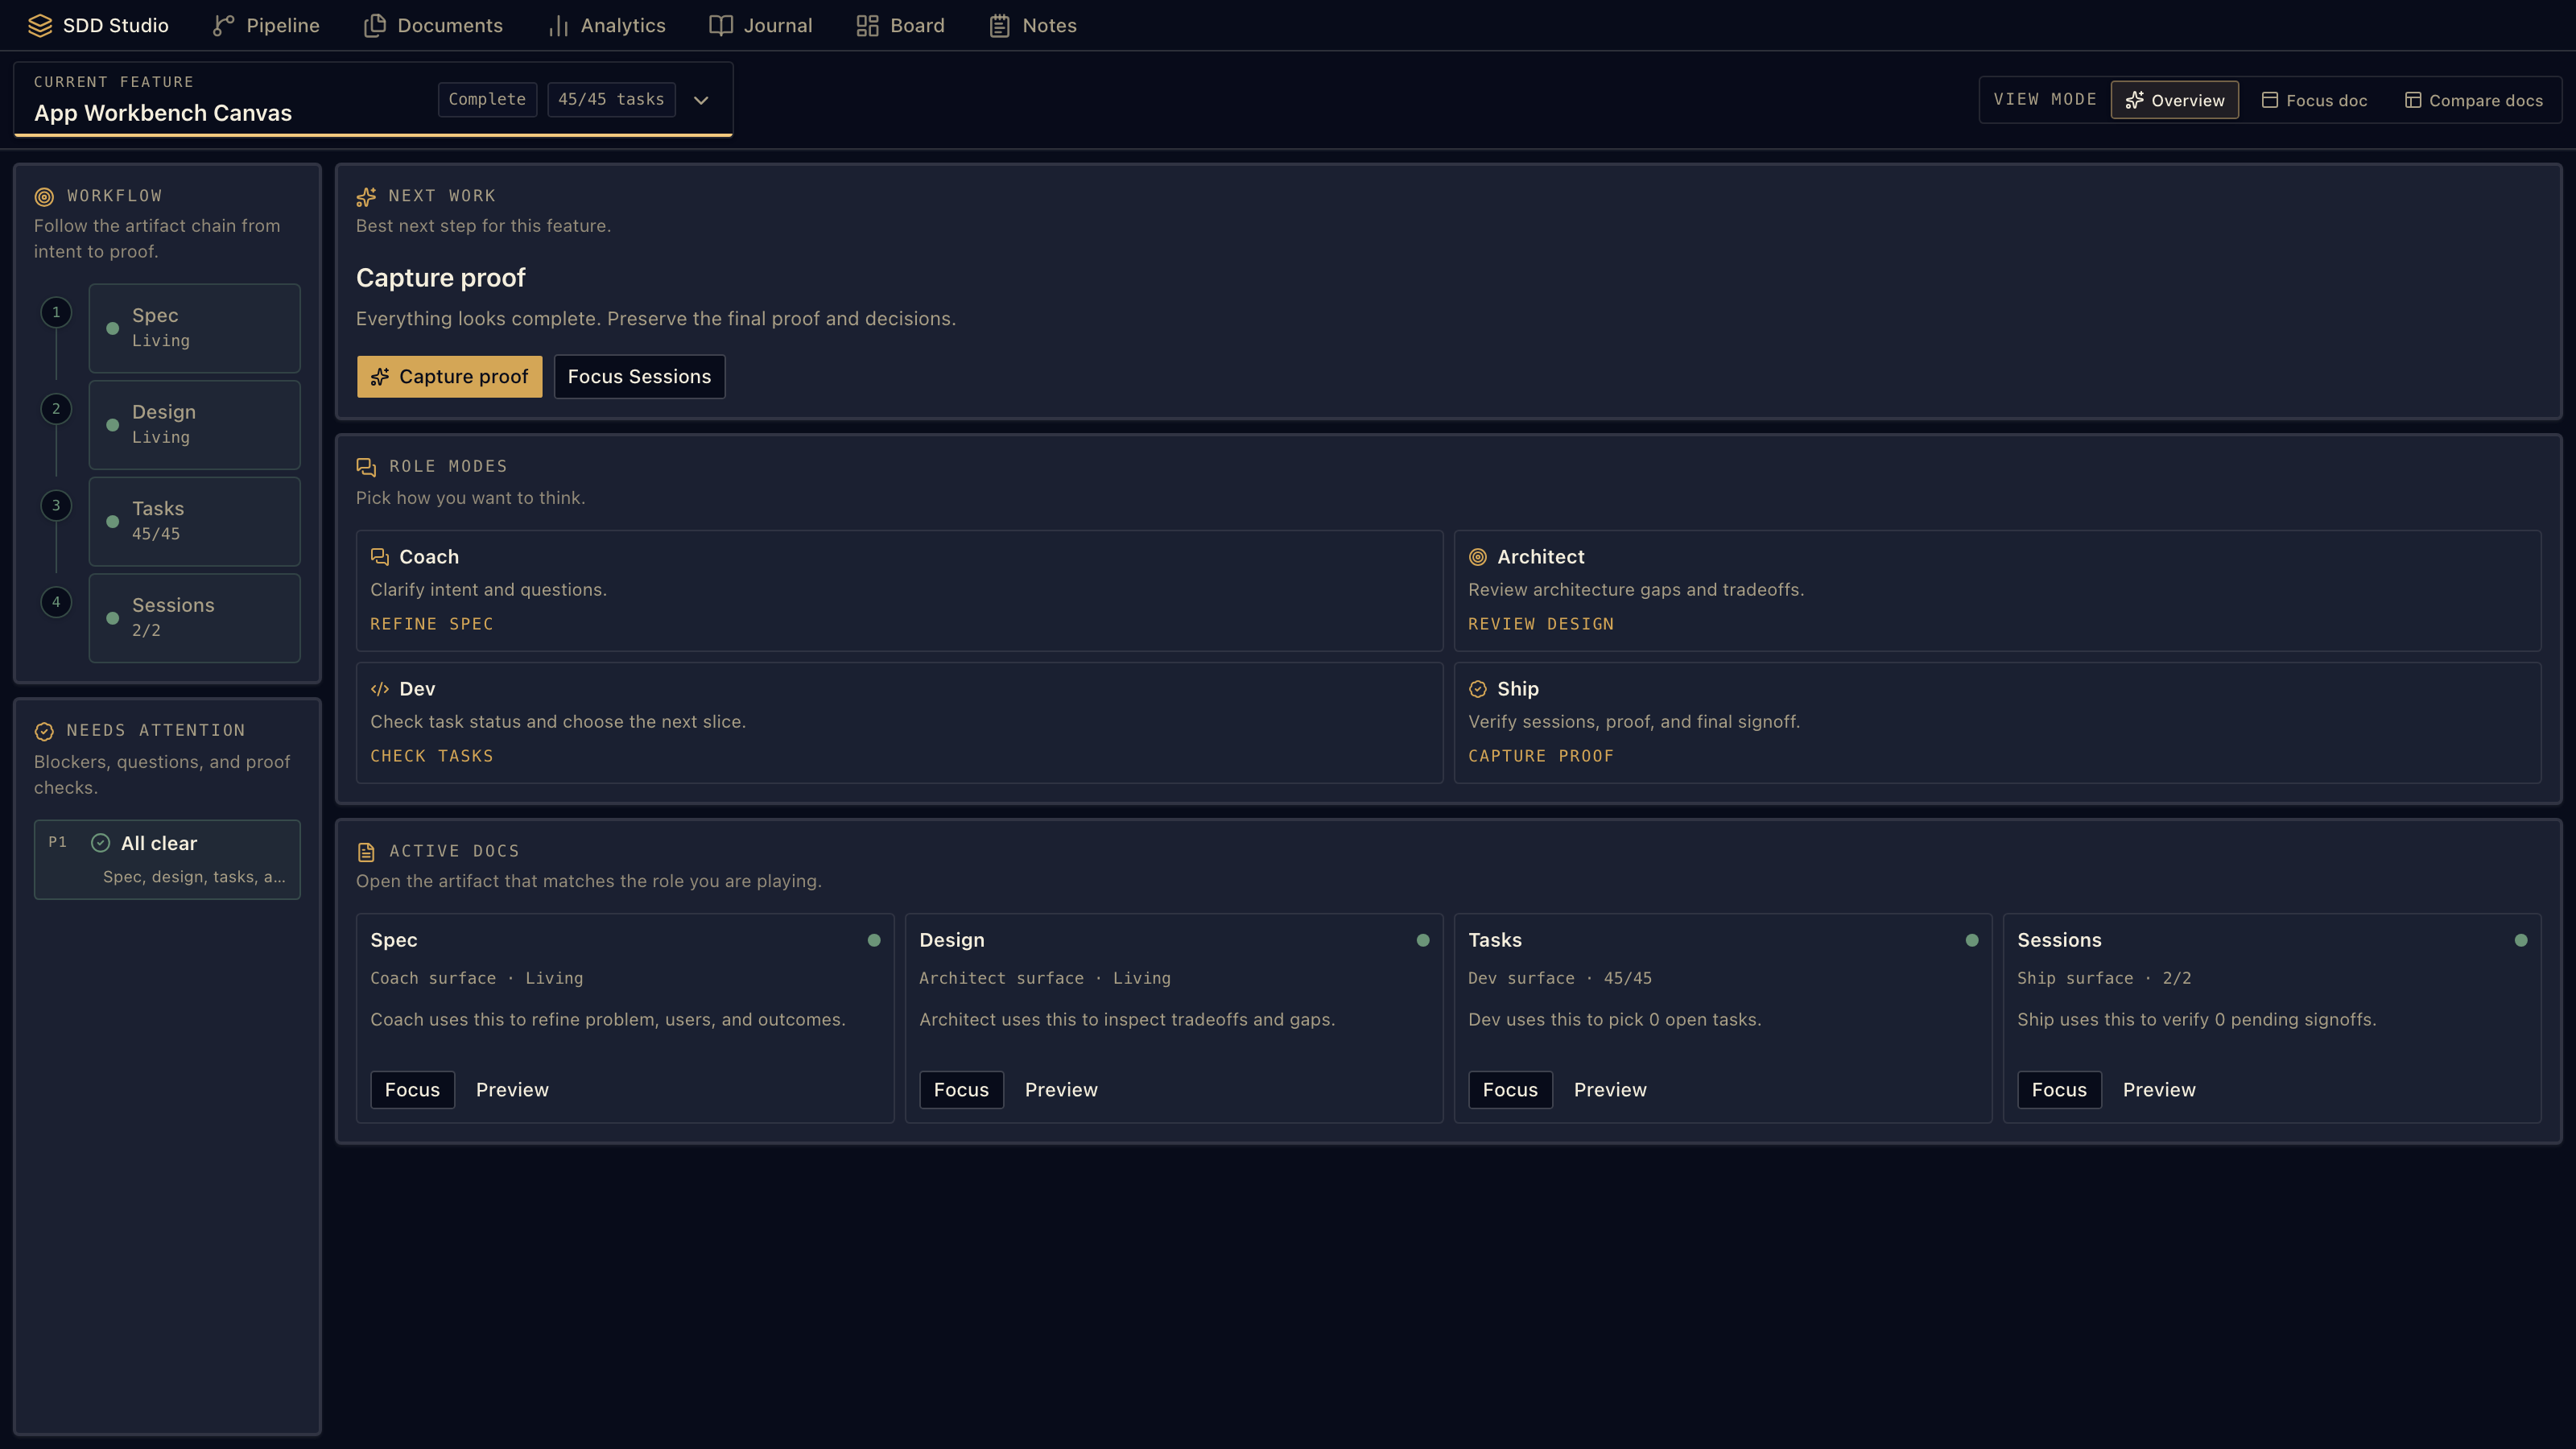The width and height of the screenshot is (2576, 1449).
Task: Choose the Coach role mode card
Action: pyautogui.click(x=899, y=591)
